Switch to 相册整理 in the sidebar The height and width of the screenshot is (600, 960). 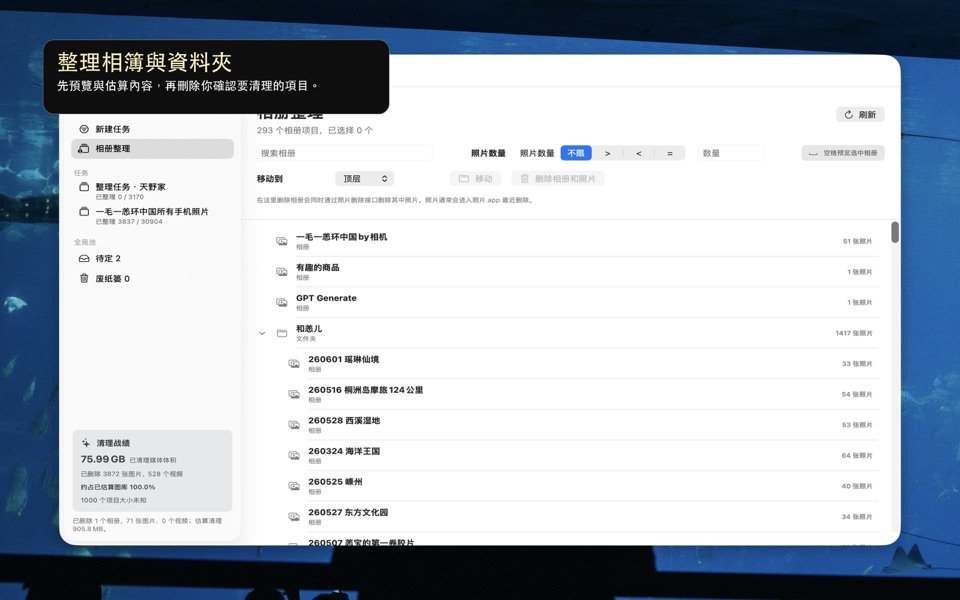(x=152, y=149)
